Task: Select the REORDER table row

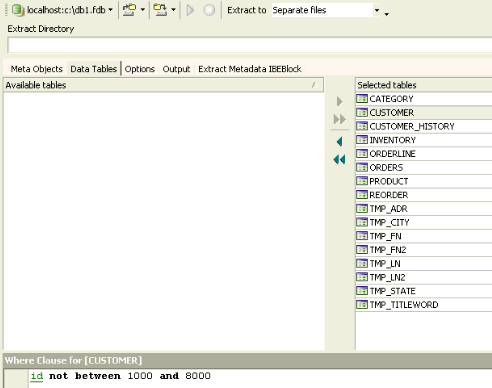Action: [x=424, y=195]
